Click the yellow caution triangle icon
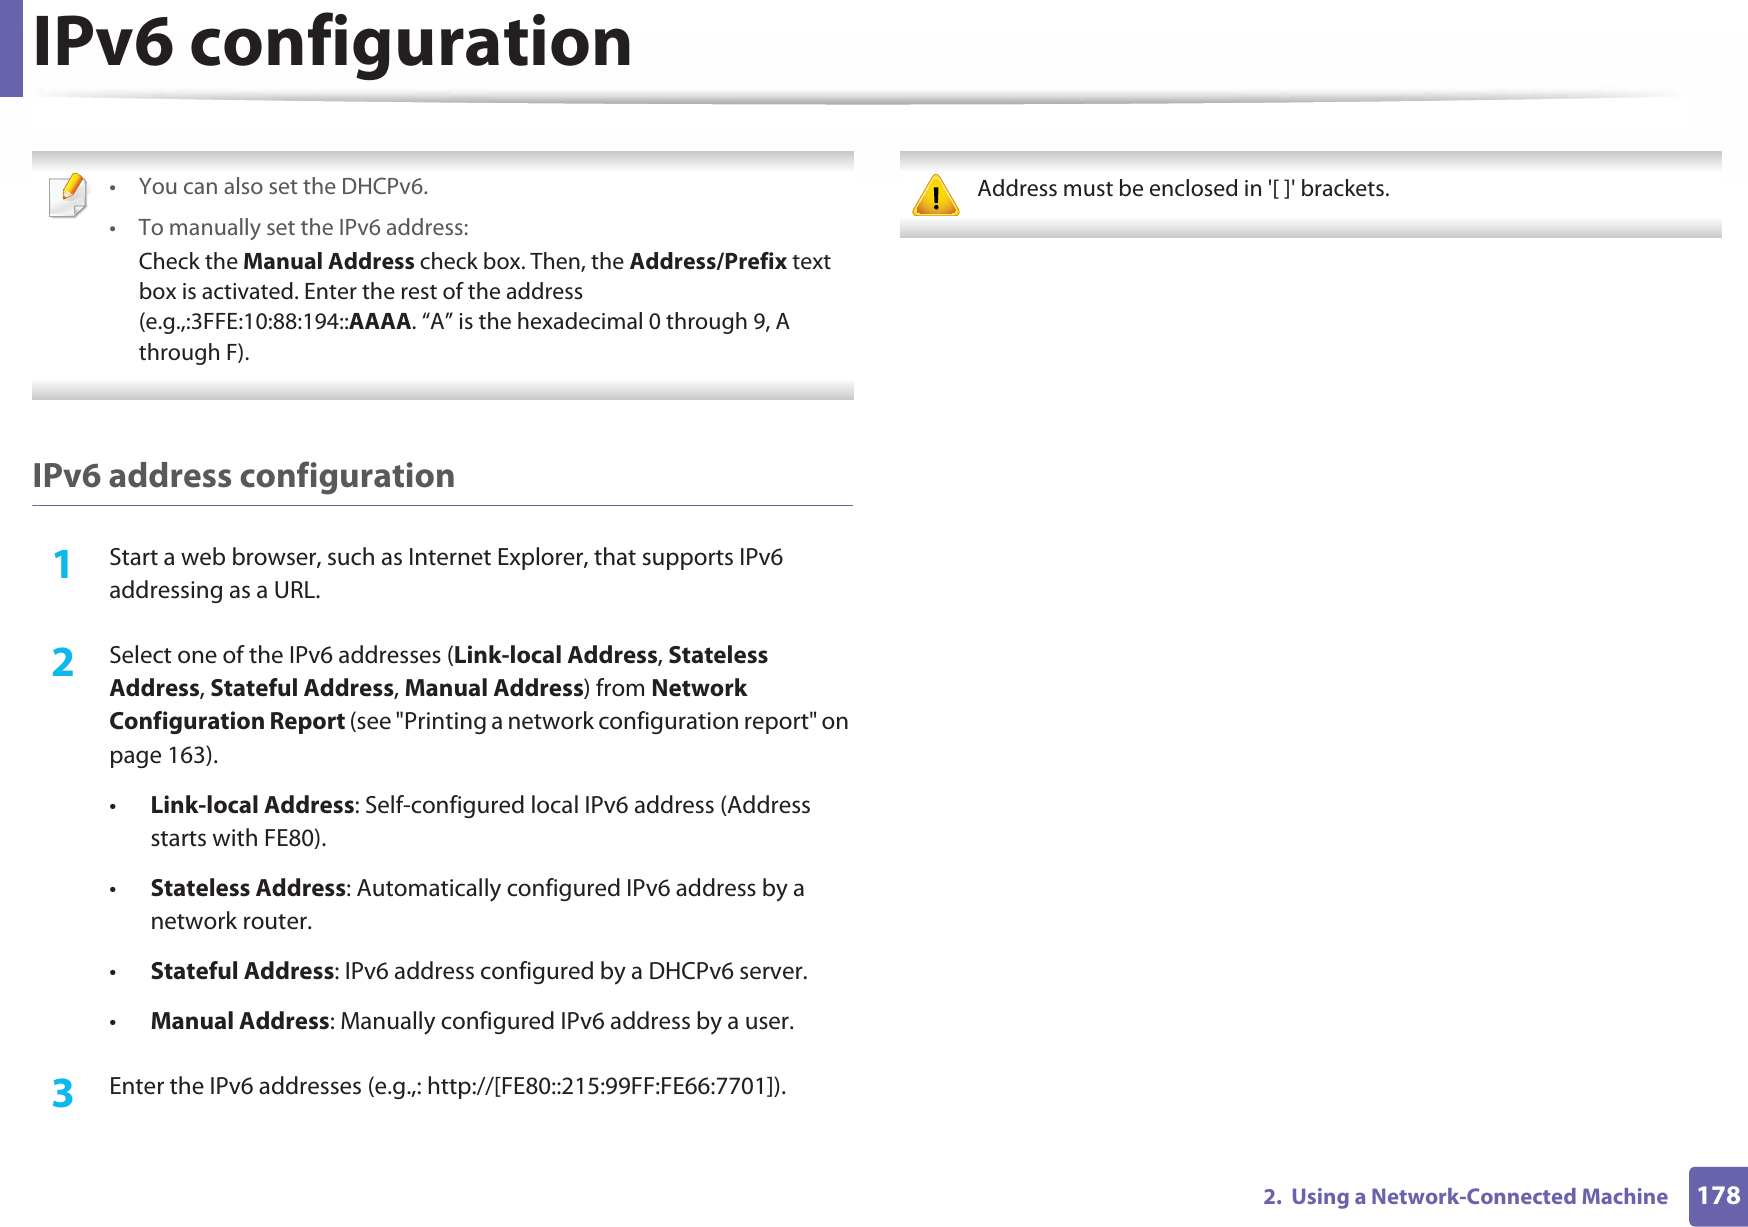1748x1227 pixels. tap(936, 195)
